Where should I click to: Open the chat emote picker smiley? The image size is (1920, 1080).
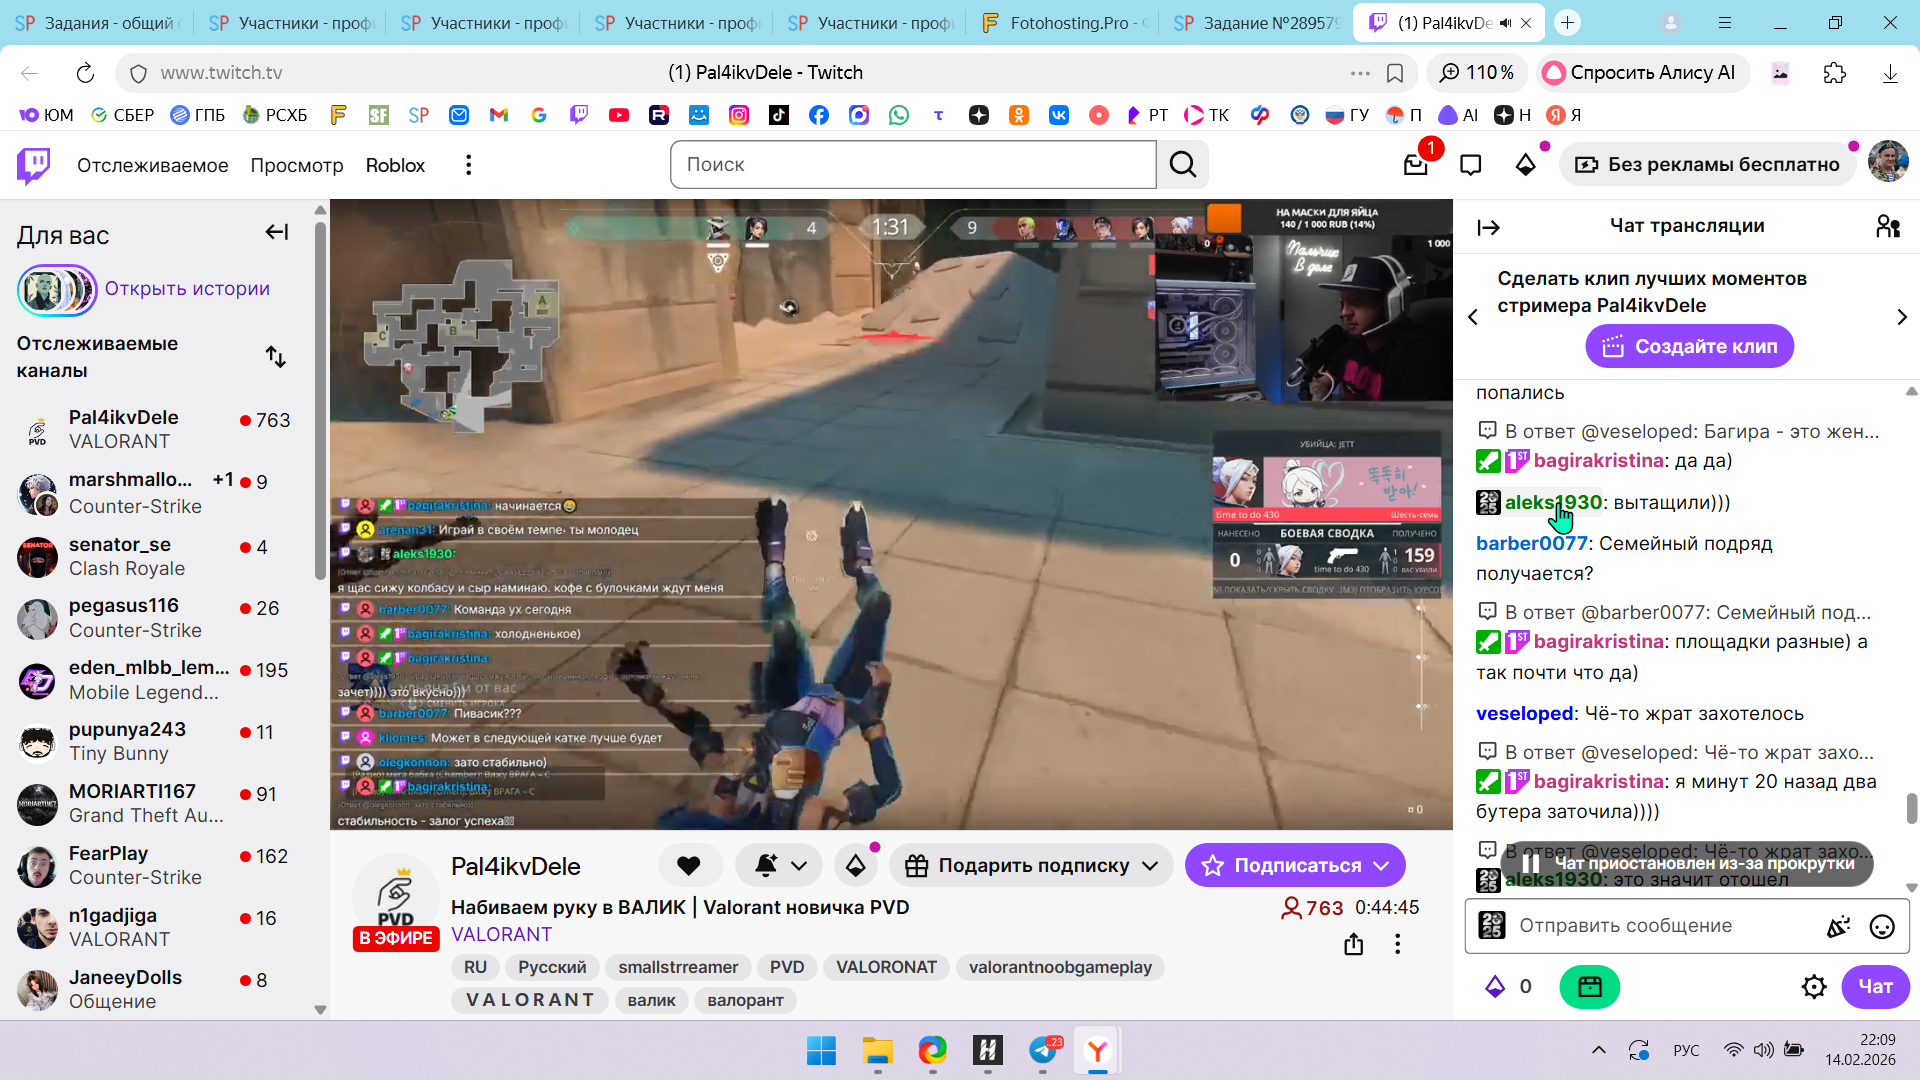point(1882,926)
